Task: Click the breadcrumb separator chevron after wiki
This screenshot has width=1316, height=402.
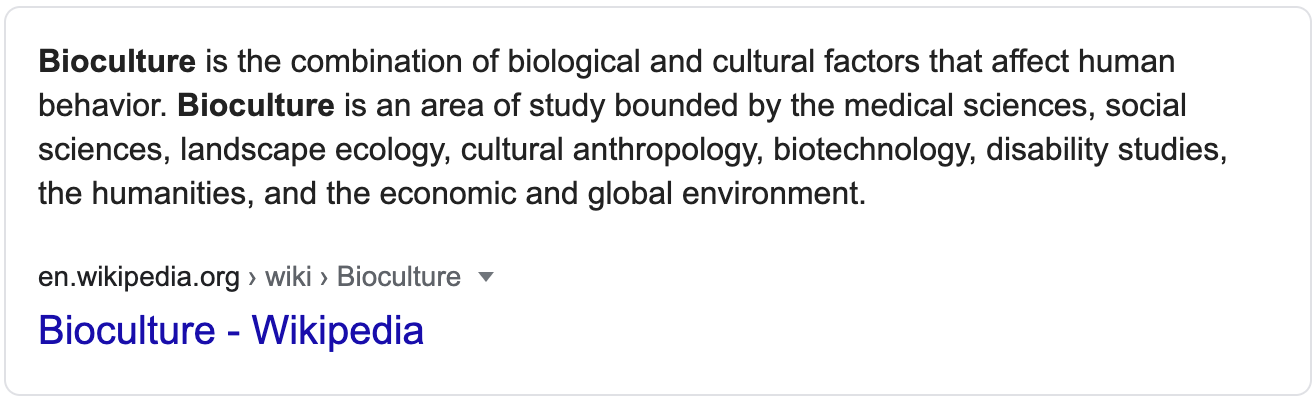Action: click(x=325, y=277)
